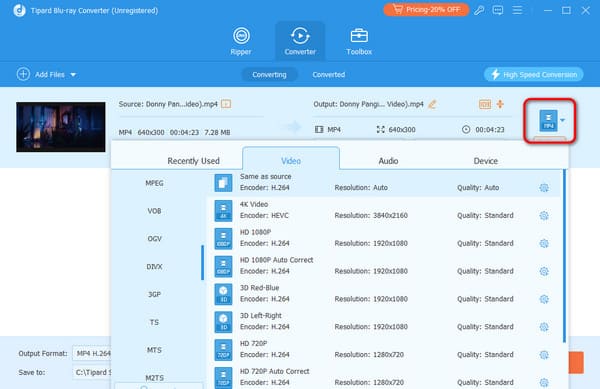Switch to the Audio tab
The height and width of the screenshot is (389, 600).
pos(388,161)
